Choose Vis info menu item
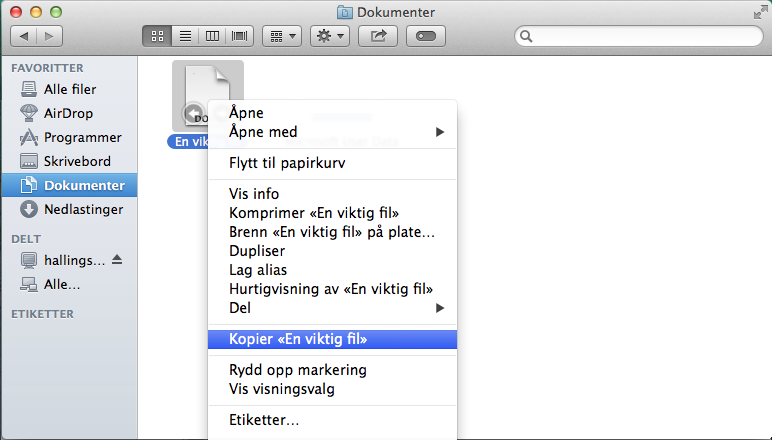This screenshot has height=440, width=772. click(x=332, y=194)
